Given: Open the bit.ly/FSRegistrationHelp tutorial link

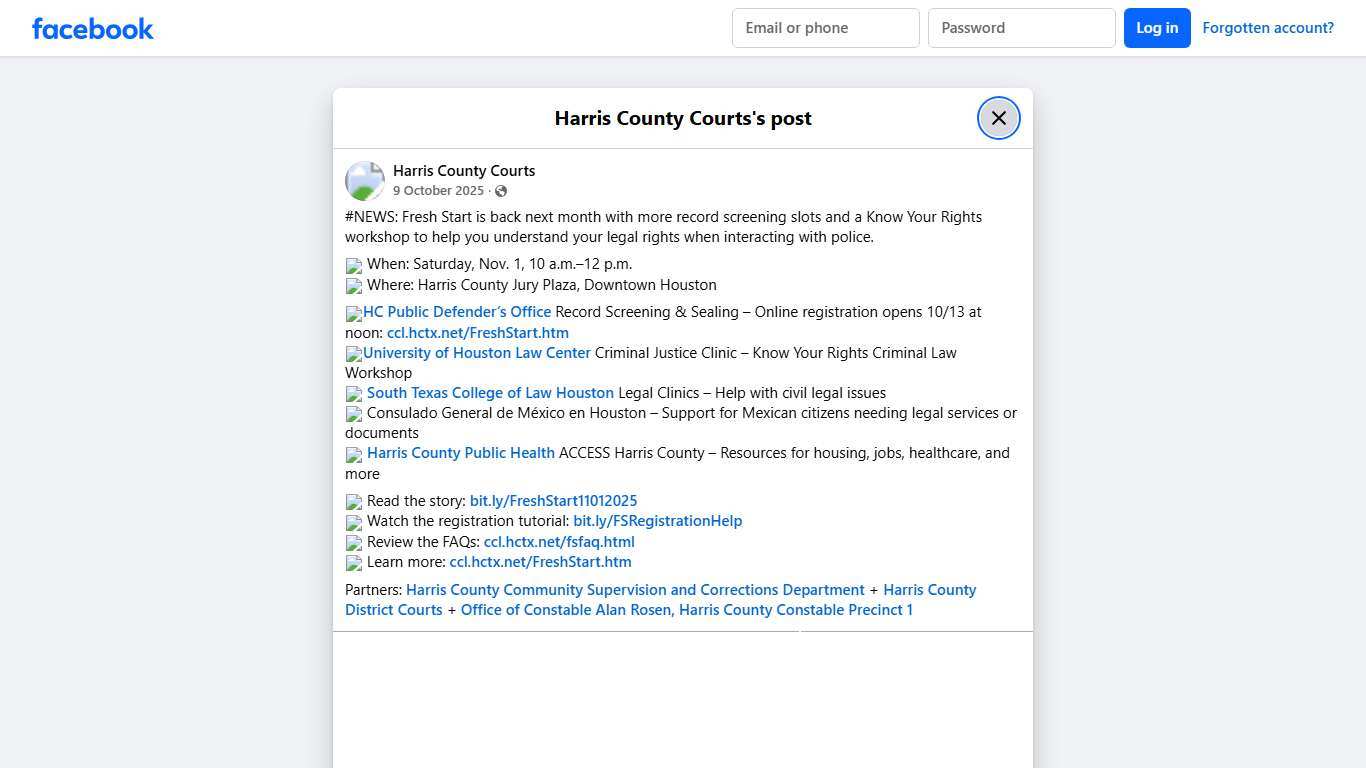Looking at the screenshot, I should click(x=657, y=520).
